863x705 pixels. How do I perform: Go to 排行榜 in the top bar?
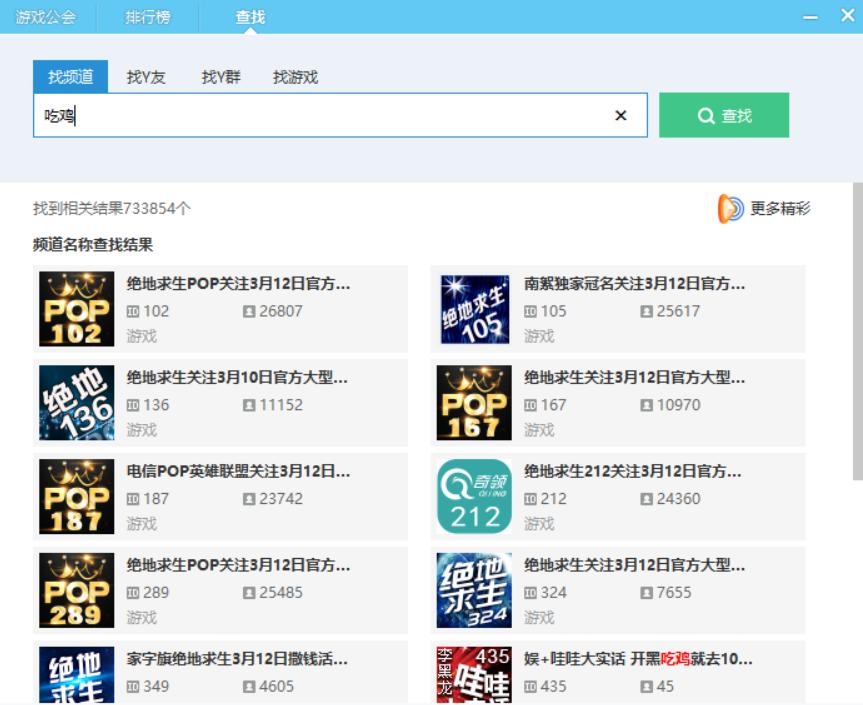[x=147, y=17]
